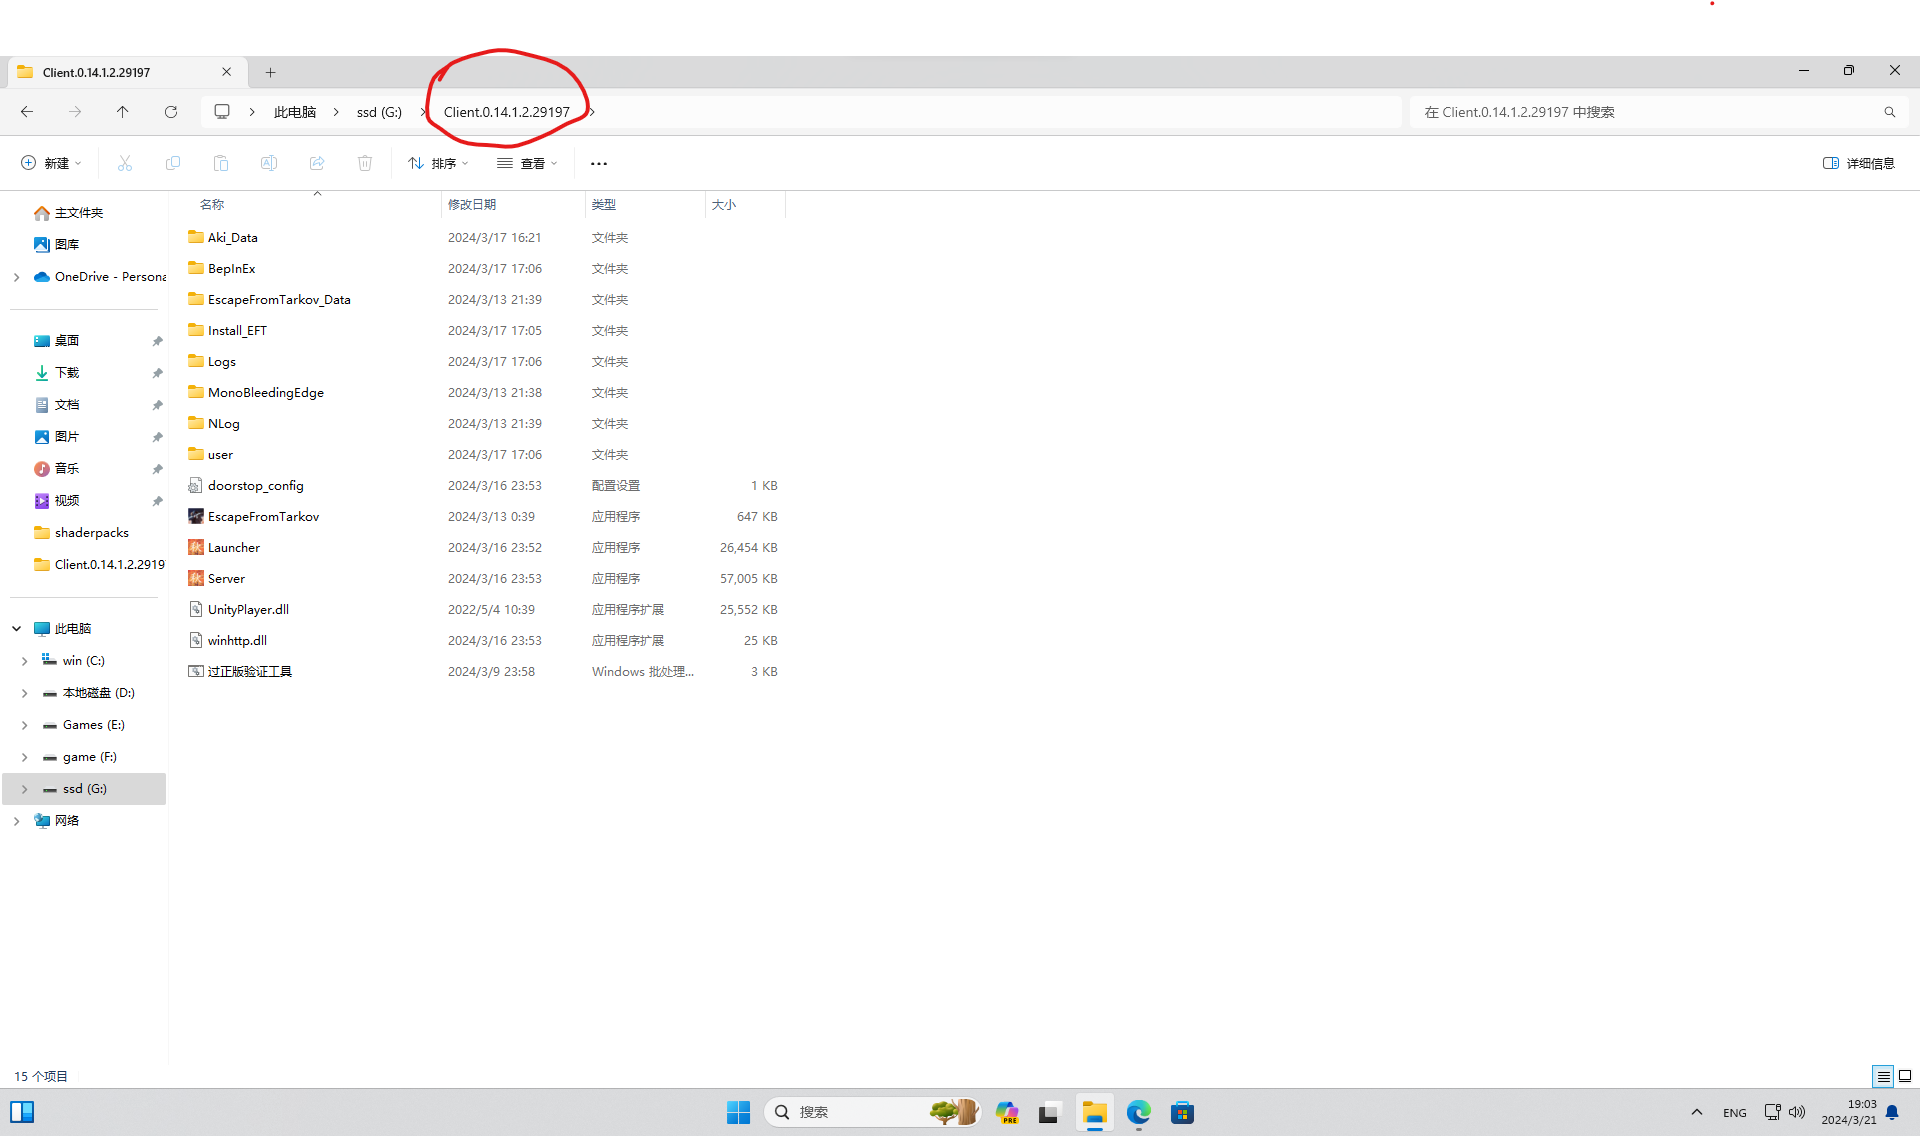Expand the Games (E:) drive node

[24, 725]
